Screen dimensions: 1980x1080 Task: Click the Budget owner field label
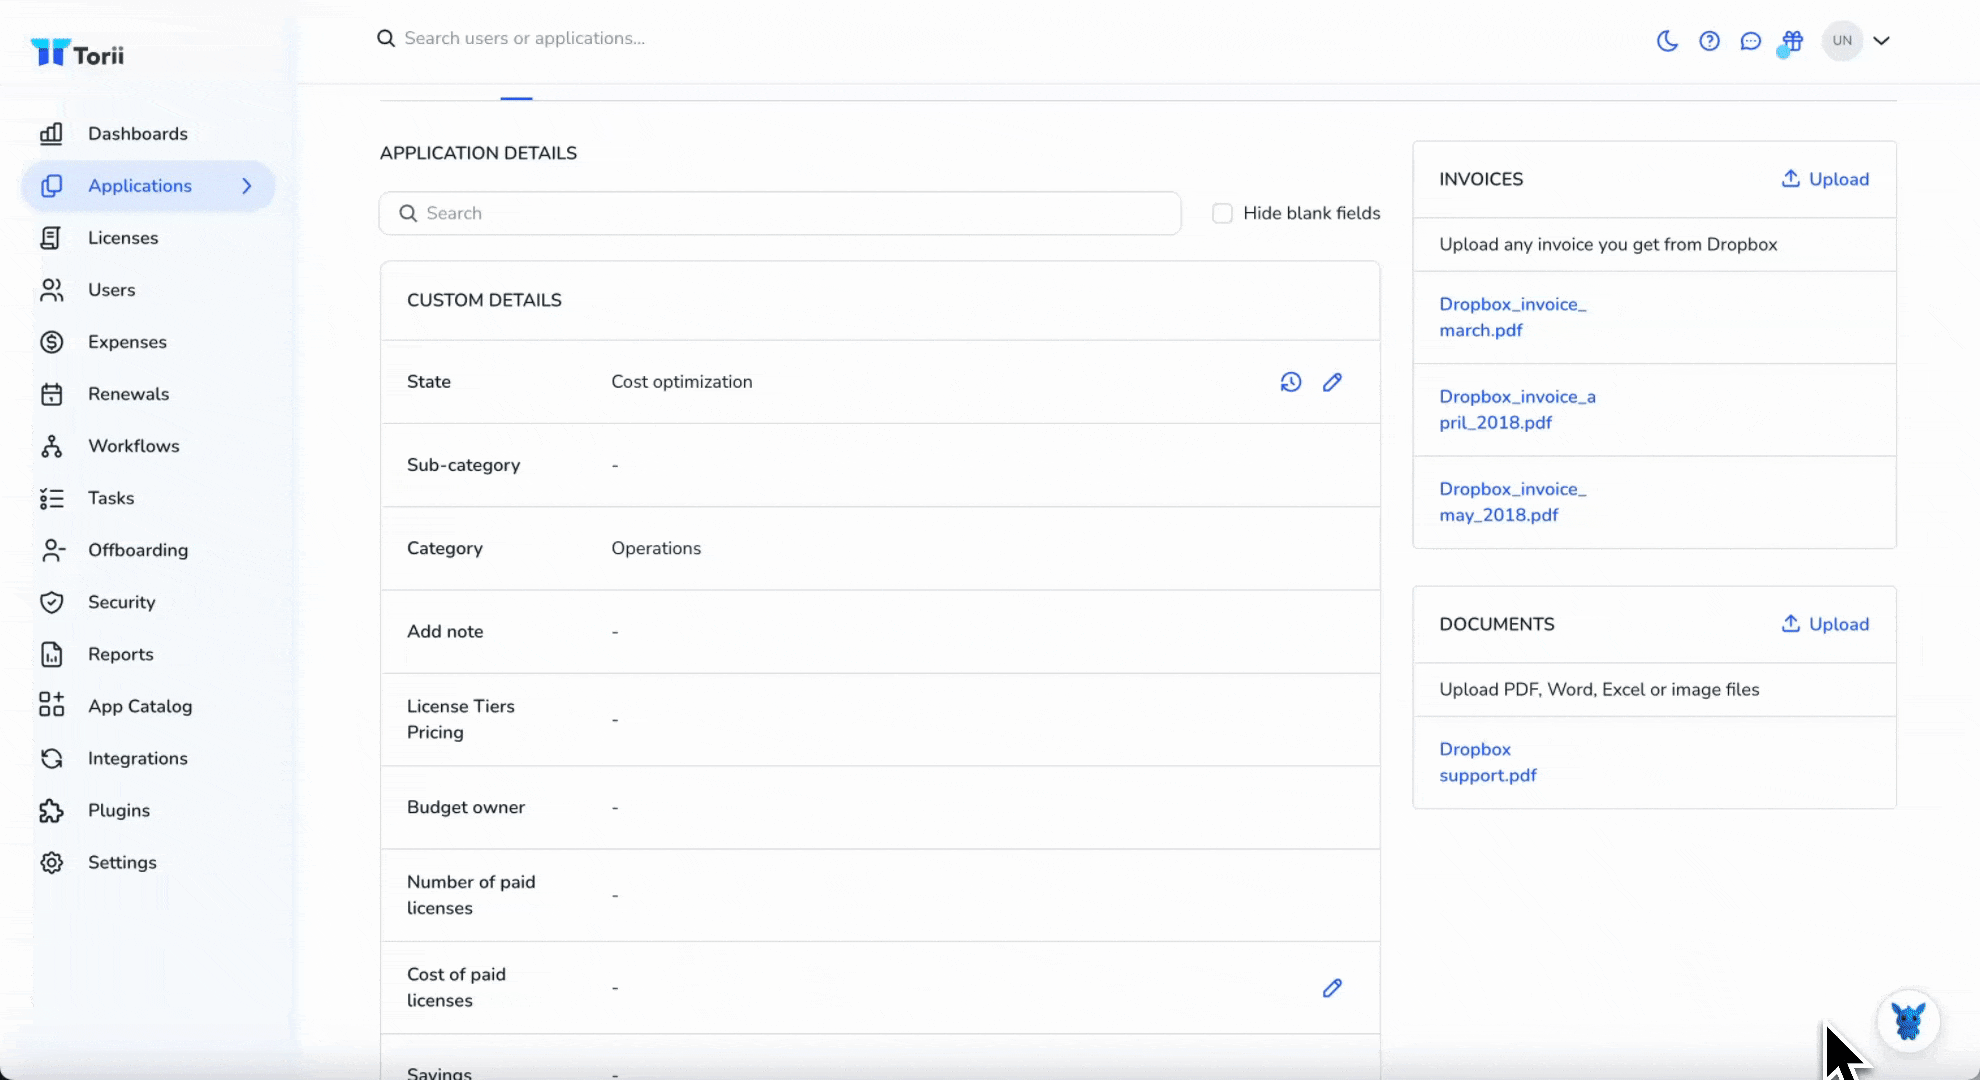click(466, 807)
